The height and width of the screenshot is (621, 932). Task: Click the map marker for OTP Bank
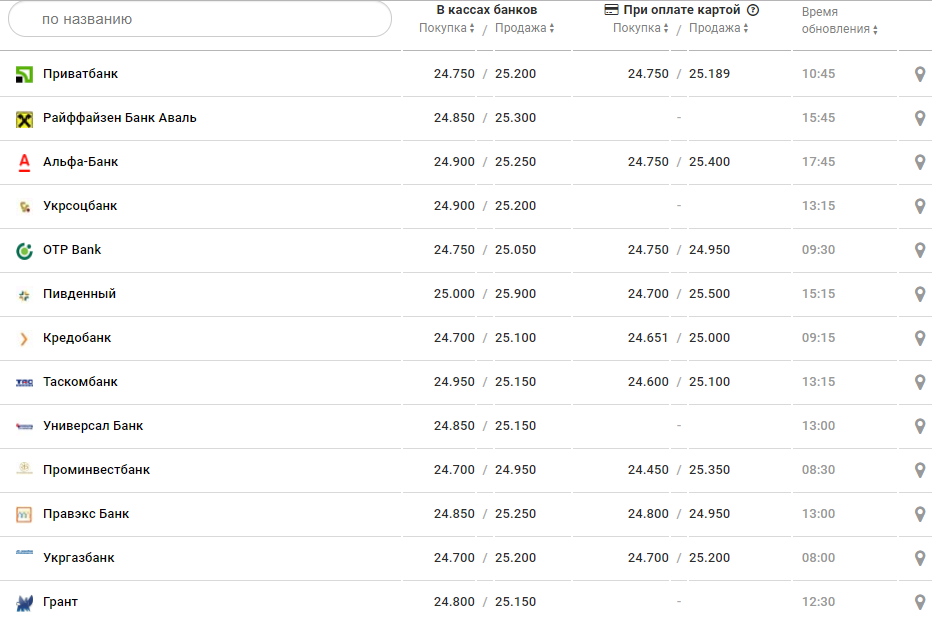(x=920, y=250)
